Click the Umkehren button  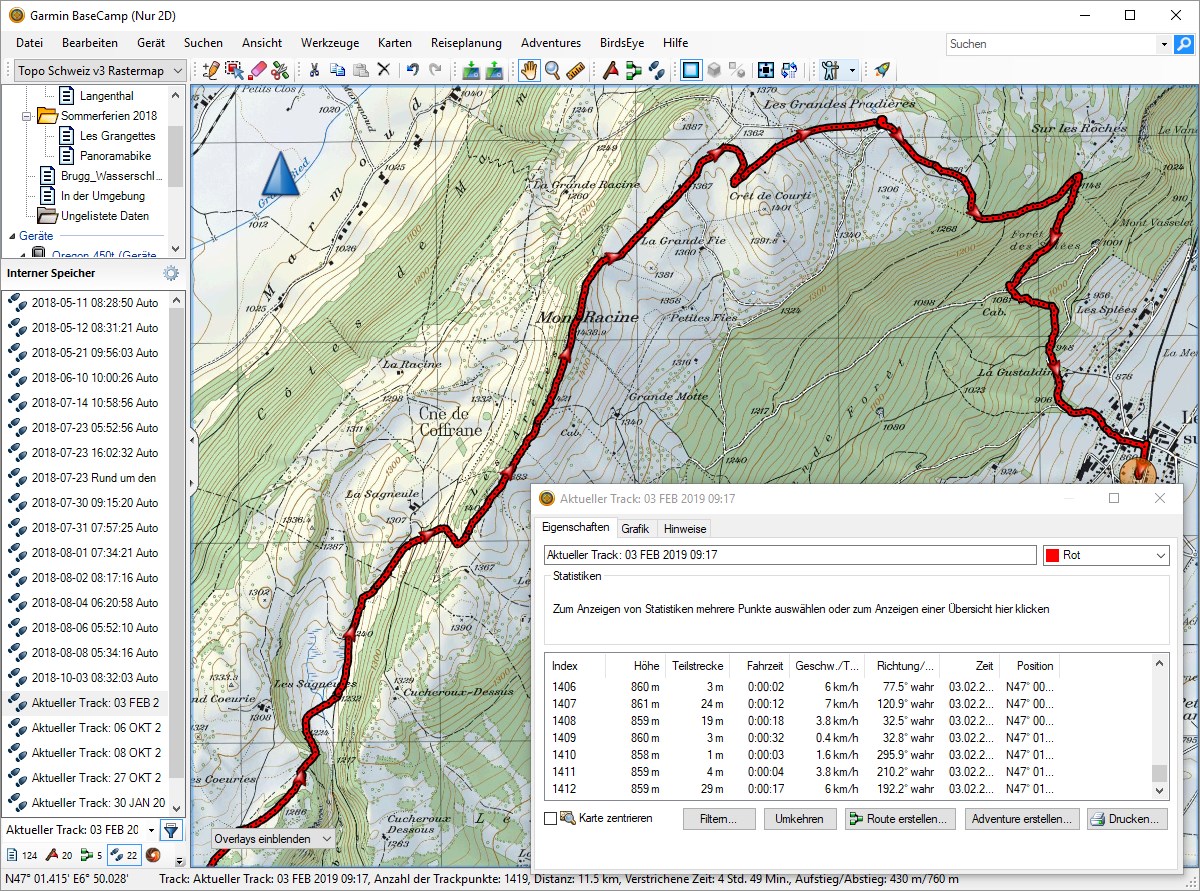(x=800, y=818)
